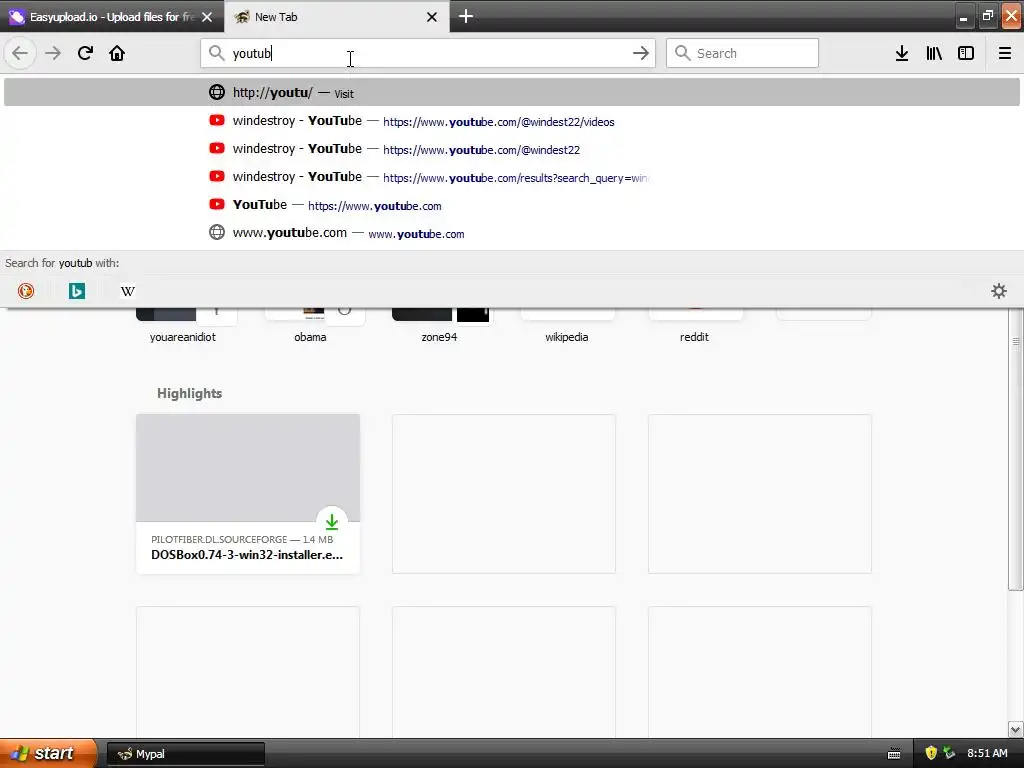Go back using the back arrow
Image resolution: width=1024 pixels, height=768 pixels.
click(x=20, y=53)
